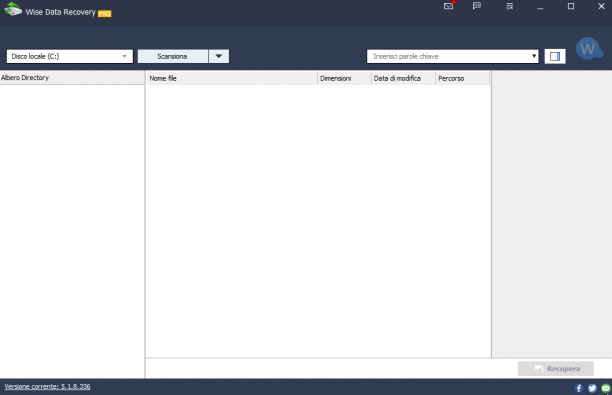Click the W user avatar icon
Screen dimensions: 612x395
pyautogui.click(x=589, y=49)
